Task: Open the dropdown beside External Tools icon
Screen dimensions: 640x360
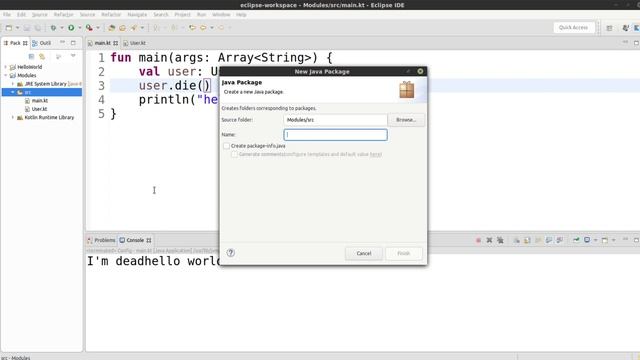Action: tap(98, 28)
